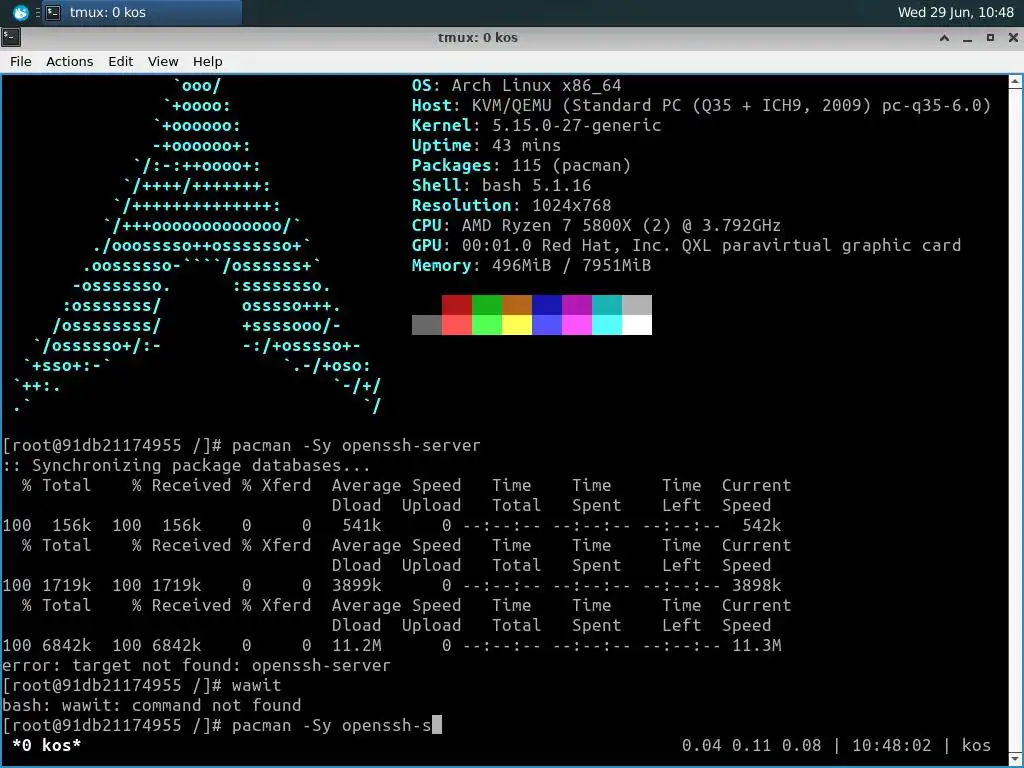Open the Actions menu

click(69, 61)
